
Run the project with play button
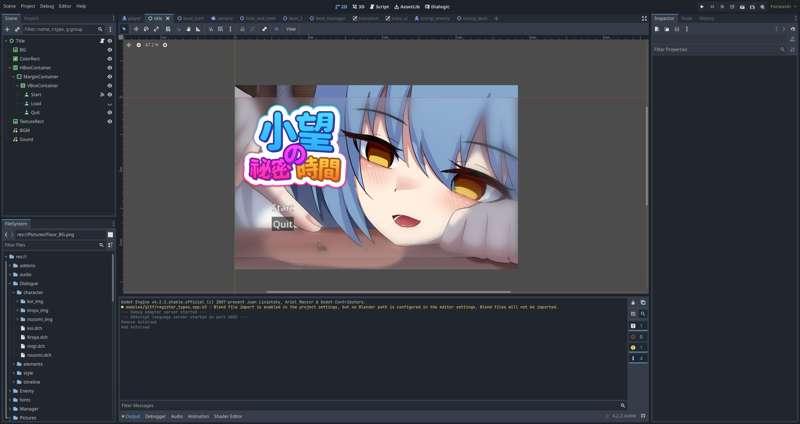[702, 7]
